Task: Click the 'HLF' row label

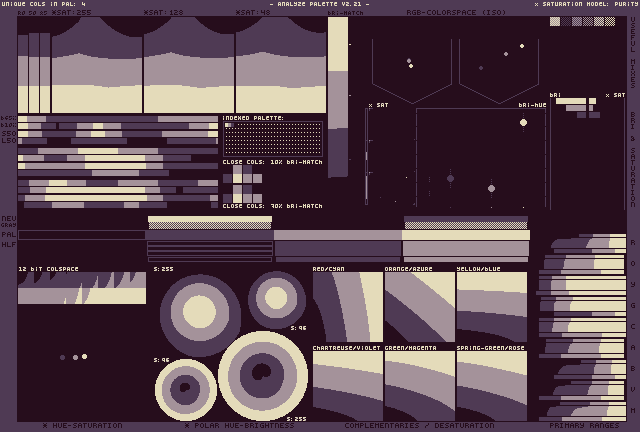Action: 9,244
